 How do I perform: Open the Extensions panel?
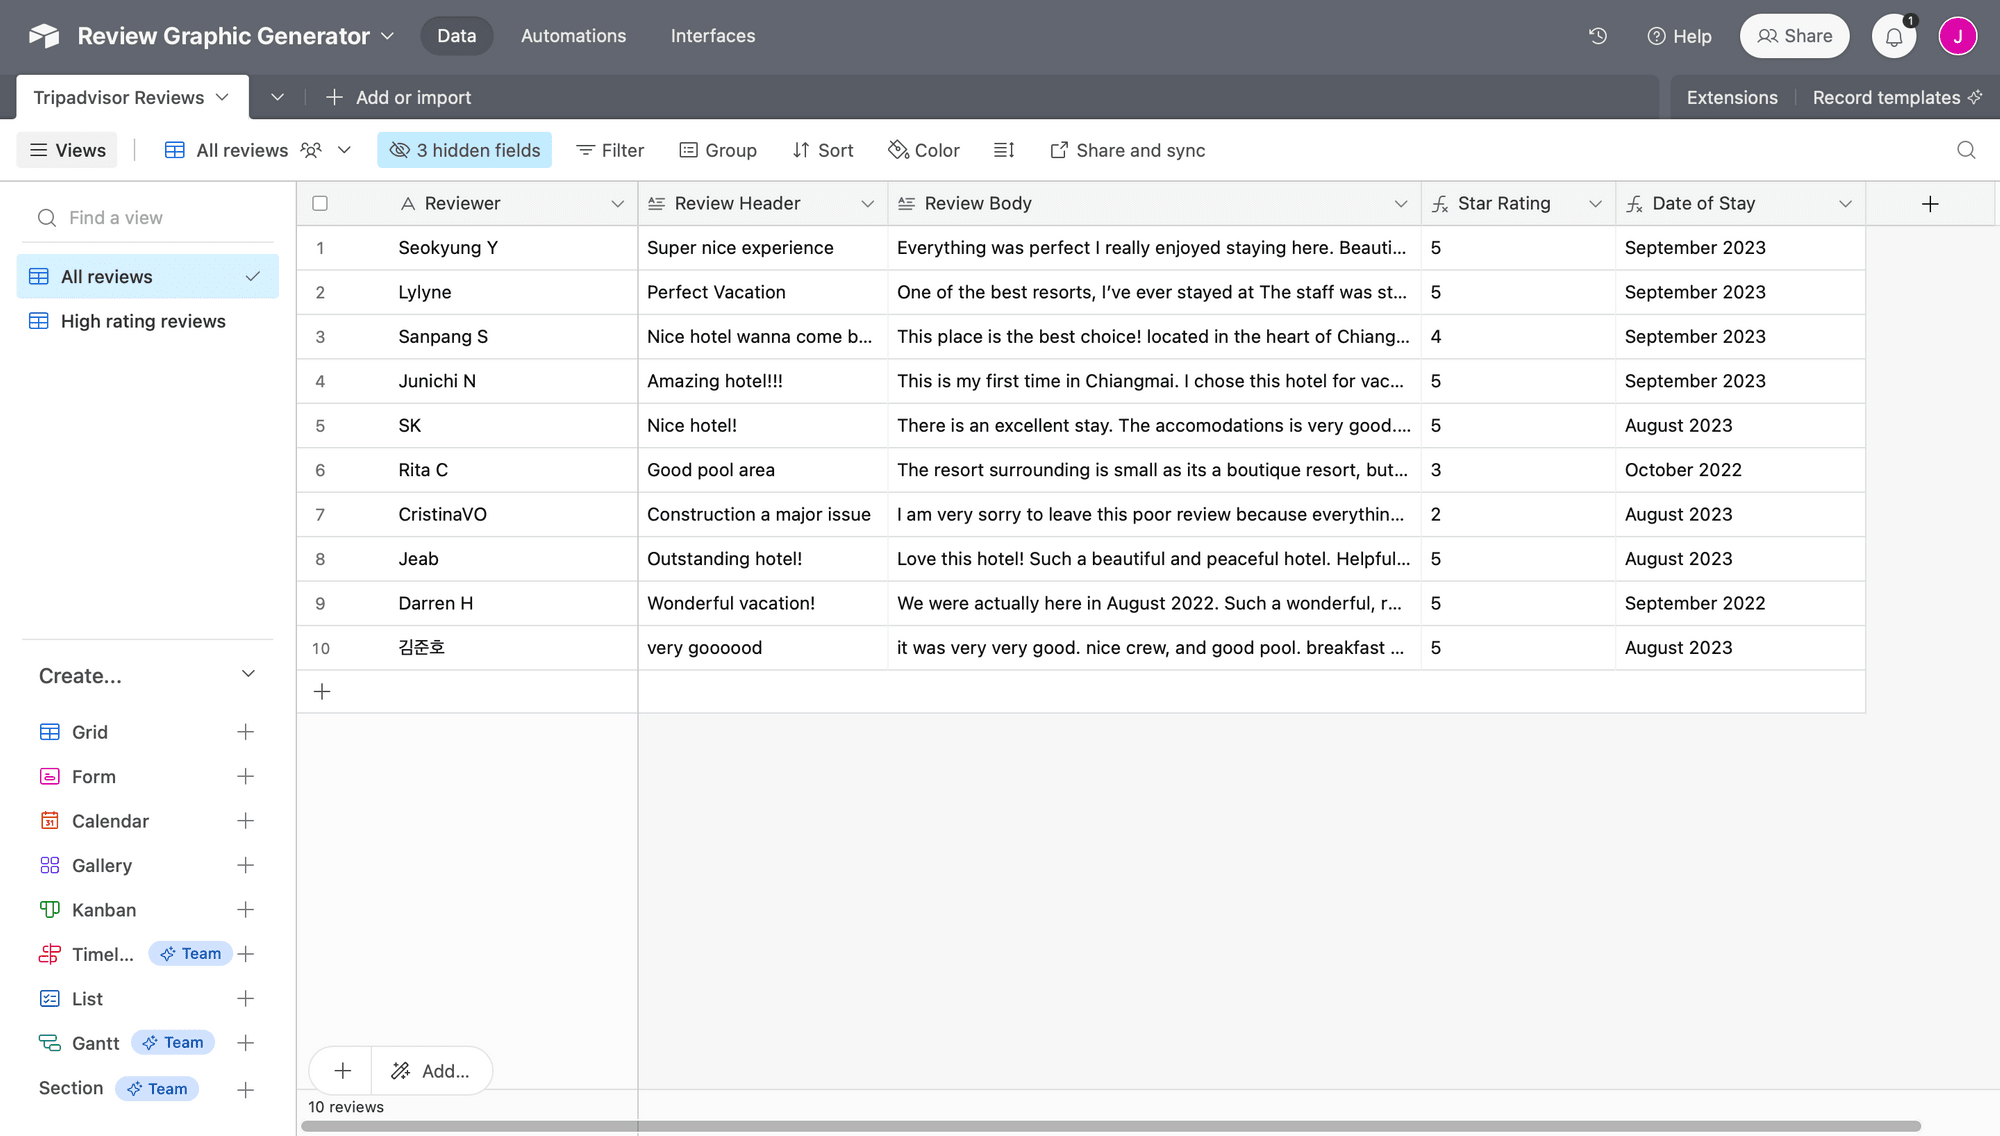(1732, 98)
